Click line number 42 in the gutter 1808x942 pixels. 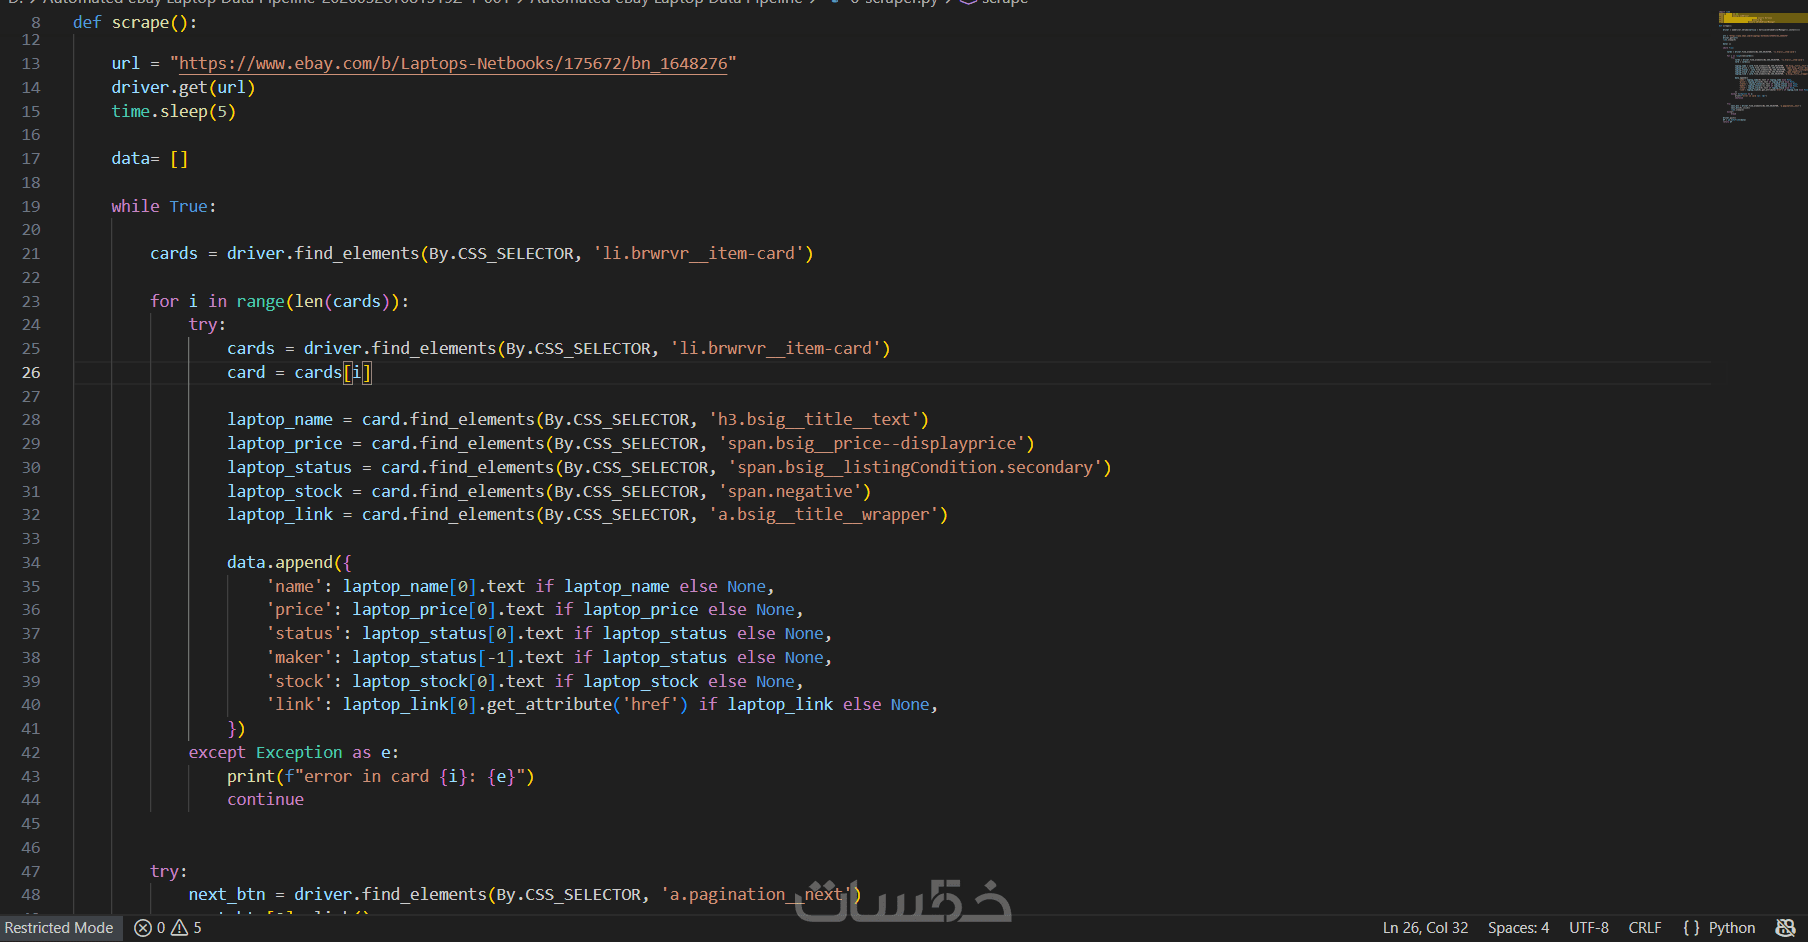[31, 753]
